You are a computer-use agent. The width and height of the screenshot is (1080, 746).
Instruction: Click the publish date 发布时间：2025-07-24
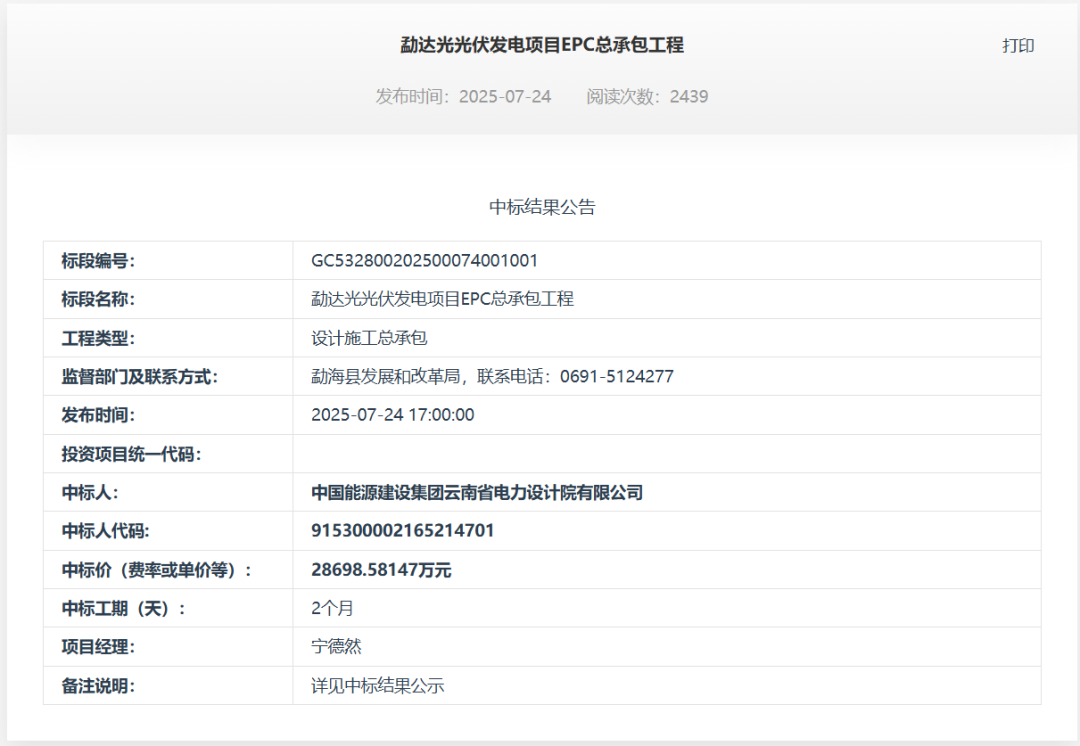coord(463,96)
